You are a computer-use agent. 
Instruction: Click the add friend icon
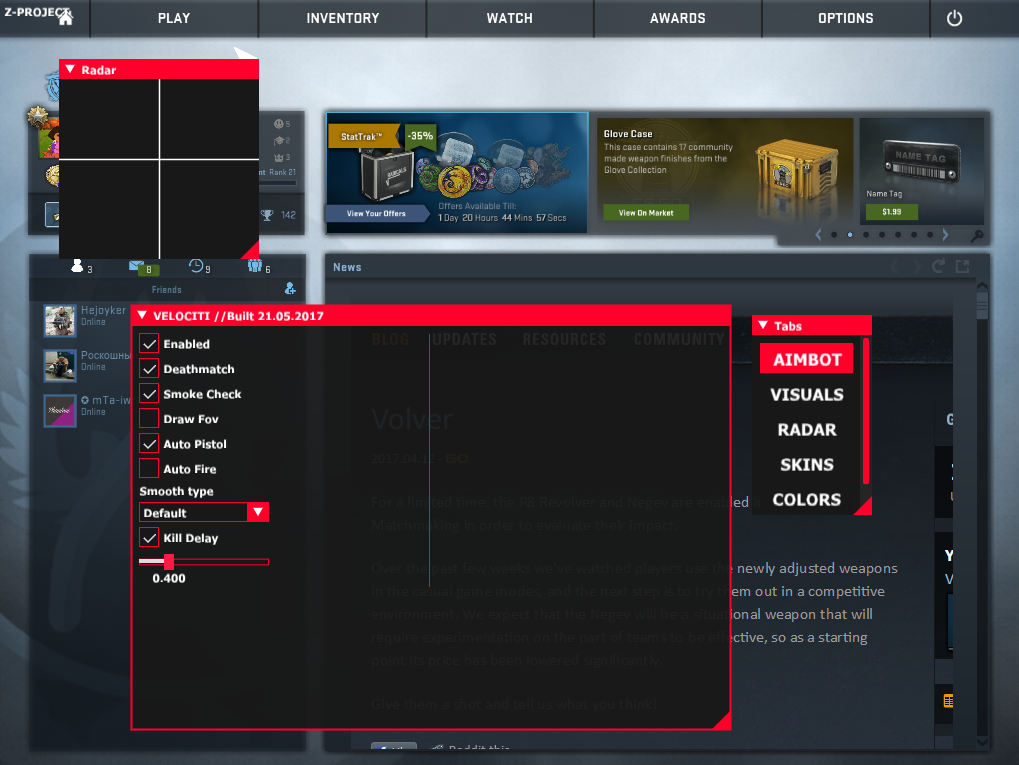tap(290, 288)
